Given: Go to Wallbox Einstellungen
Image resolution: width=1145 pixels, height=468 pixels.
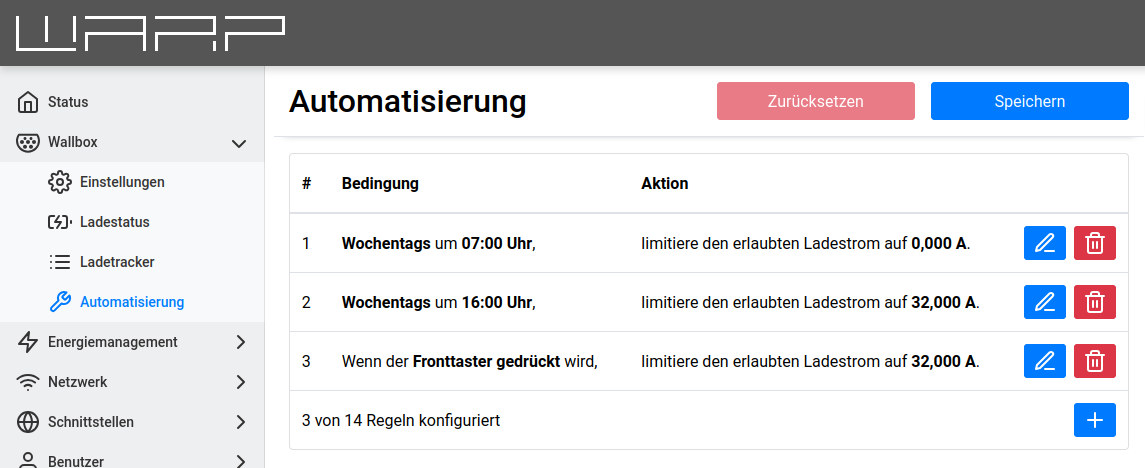Looking at the screenshot, I should [122, 182].
